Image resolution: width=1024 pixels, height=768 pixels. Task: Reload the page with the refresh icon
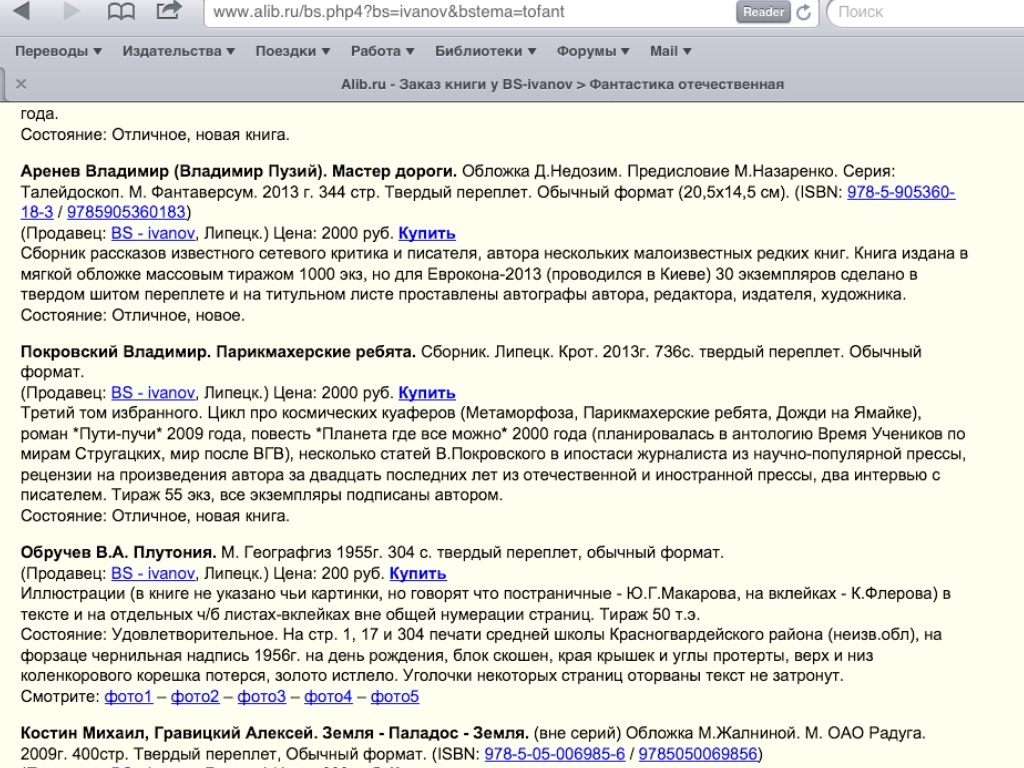803,12
